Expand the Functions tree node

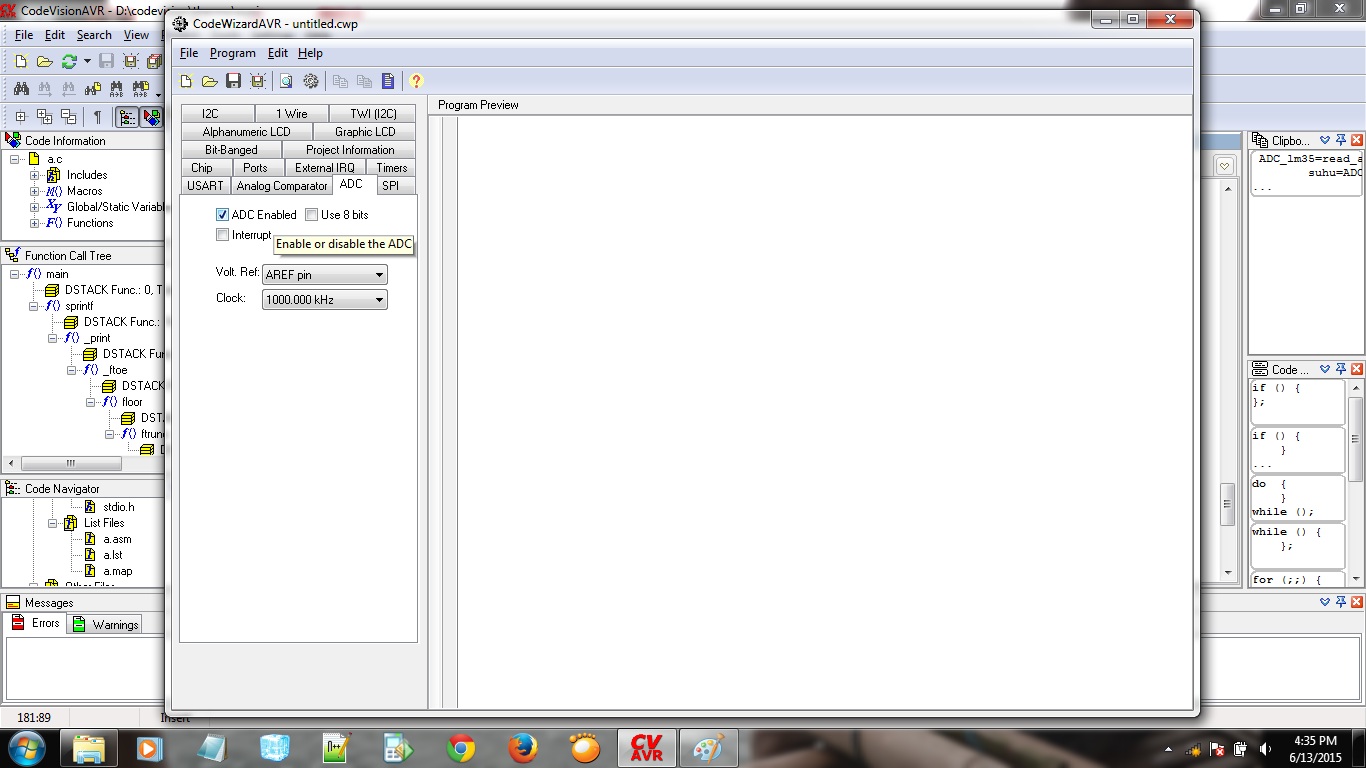[35, 223]
